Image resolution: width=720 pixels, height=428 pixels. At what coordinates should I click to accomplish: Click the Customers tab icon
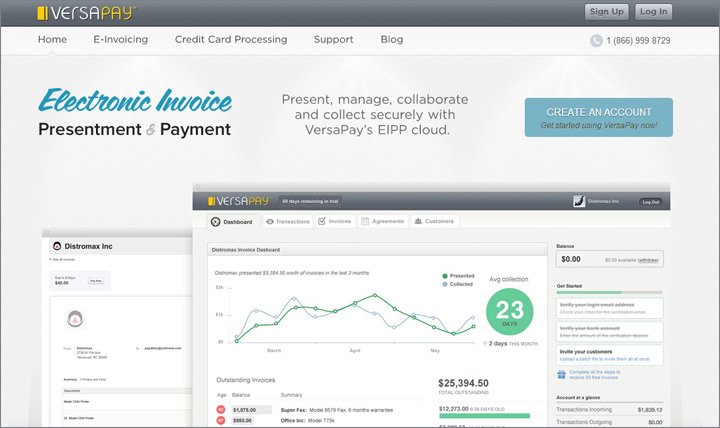[x=417, y=221]
